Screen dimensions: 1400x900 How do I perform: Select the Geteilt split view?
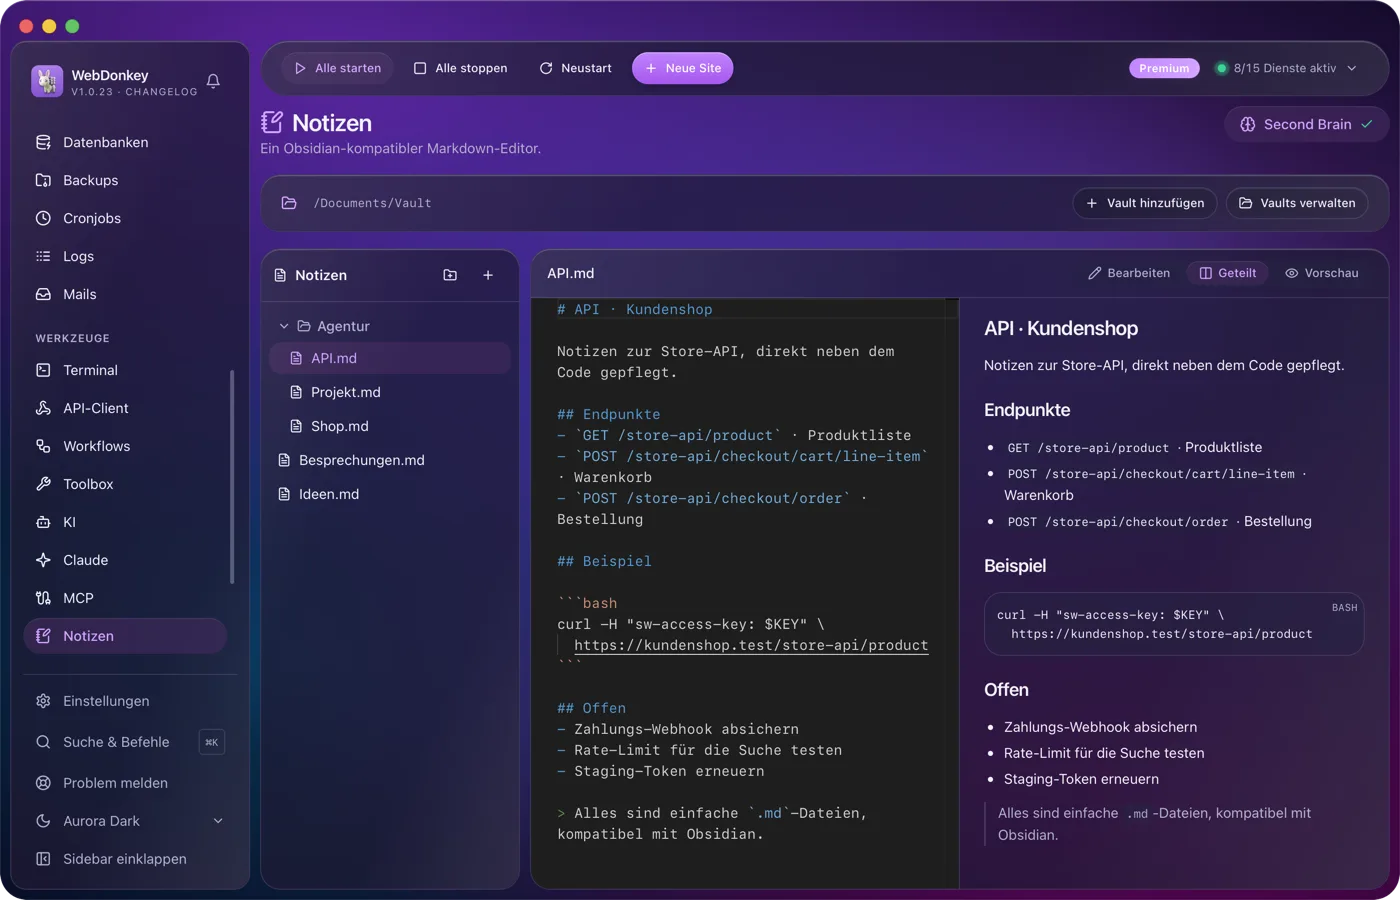(x=1228, y=273)
